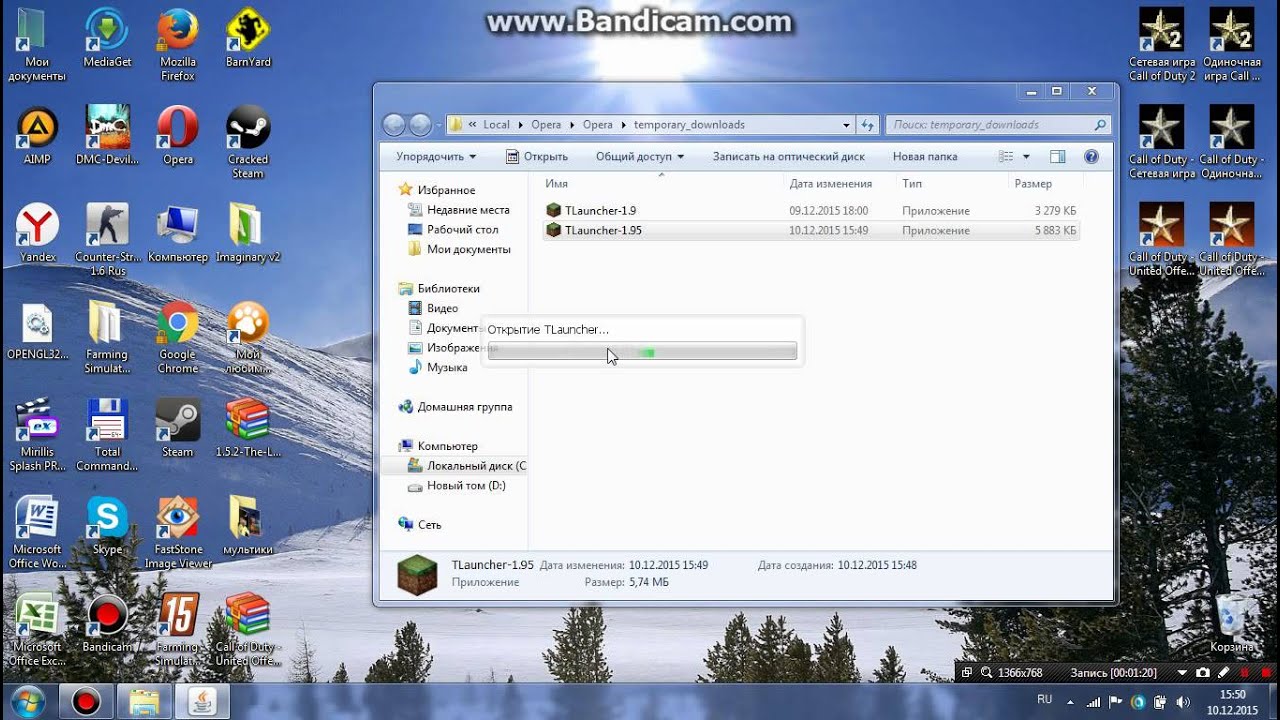The width and height of the screenshot is (1280, 720).
Task: Select the Counter-Strike 1.6 Rus shortcut
Action: 107,240
